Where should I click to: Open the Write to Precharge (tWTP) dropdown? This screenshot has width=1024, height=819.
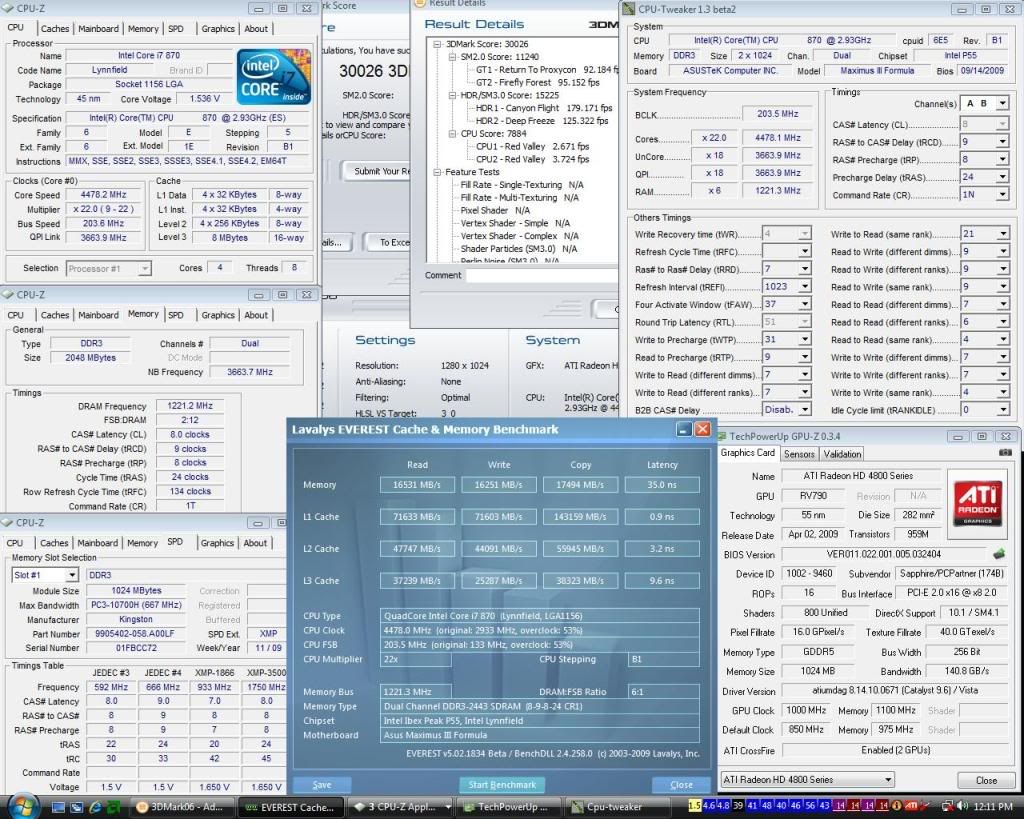(805, 340)
